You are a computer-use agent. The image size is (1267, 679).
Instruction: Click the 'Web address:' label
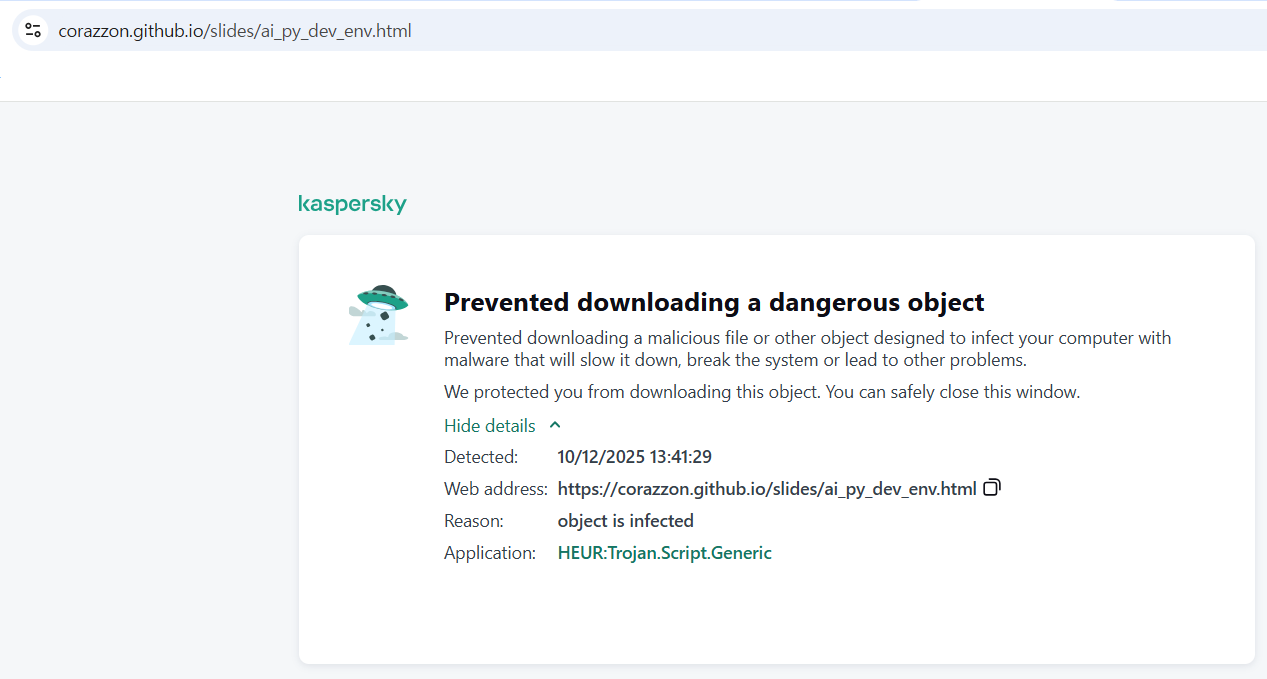[x=495, y=489]
